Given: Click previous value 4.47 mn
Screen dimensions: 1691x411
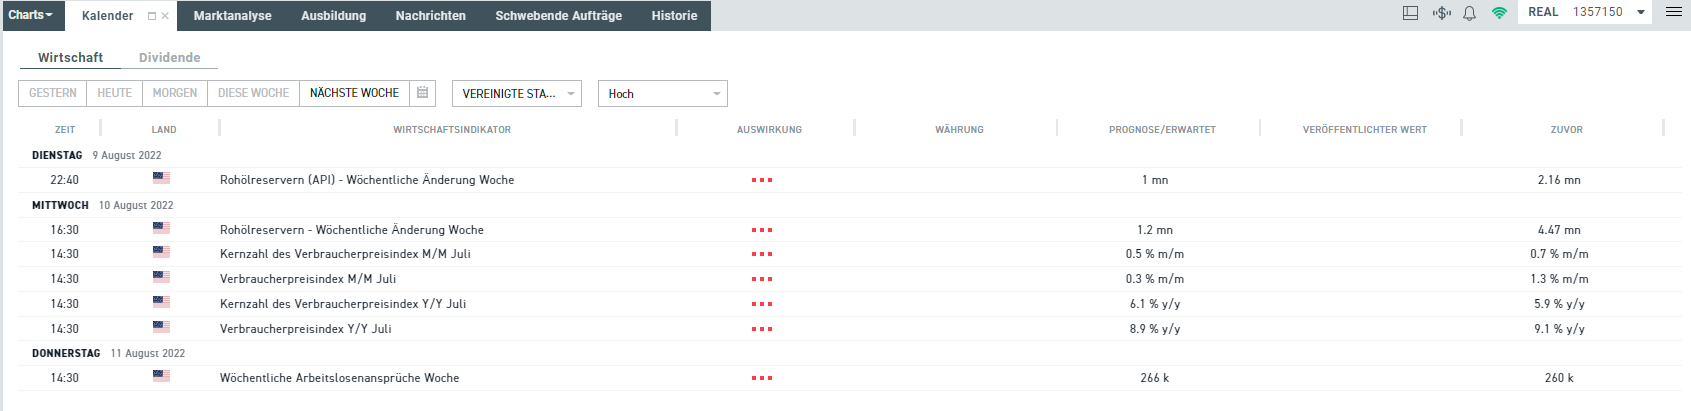Looking at the screenshot, I should (x=1559, y=230).
